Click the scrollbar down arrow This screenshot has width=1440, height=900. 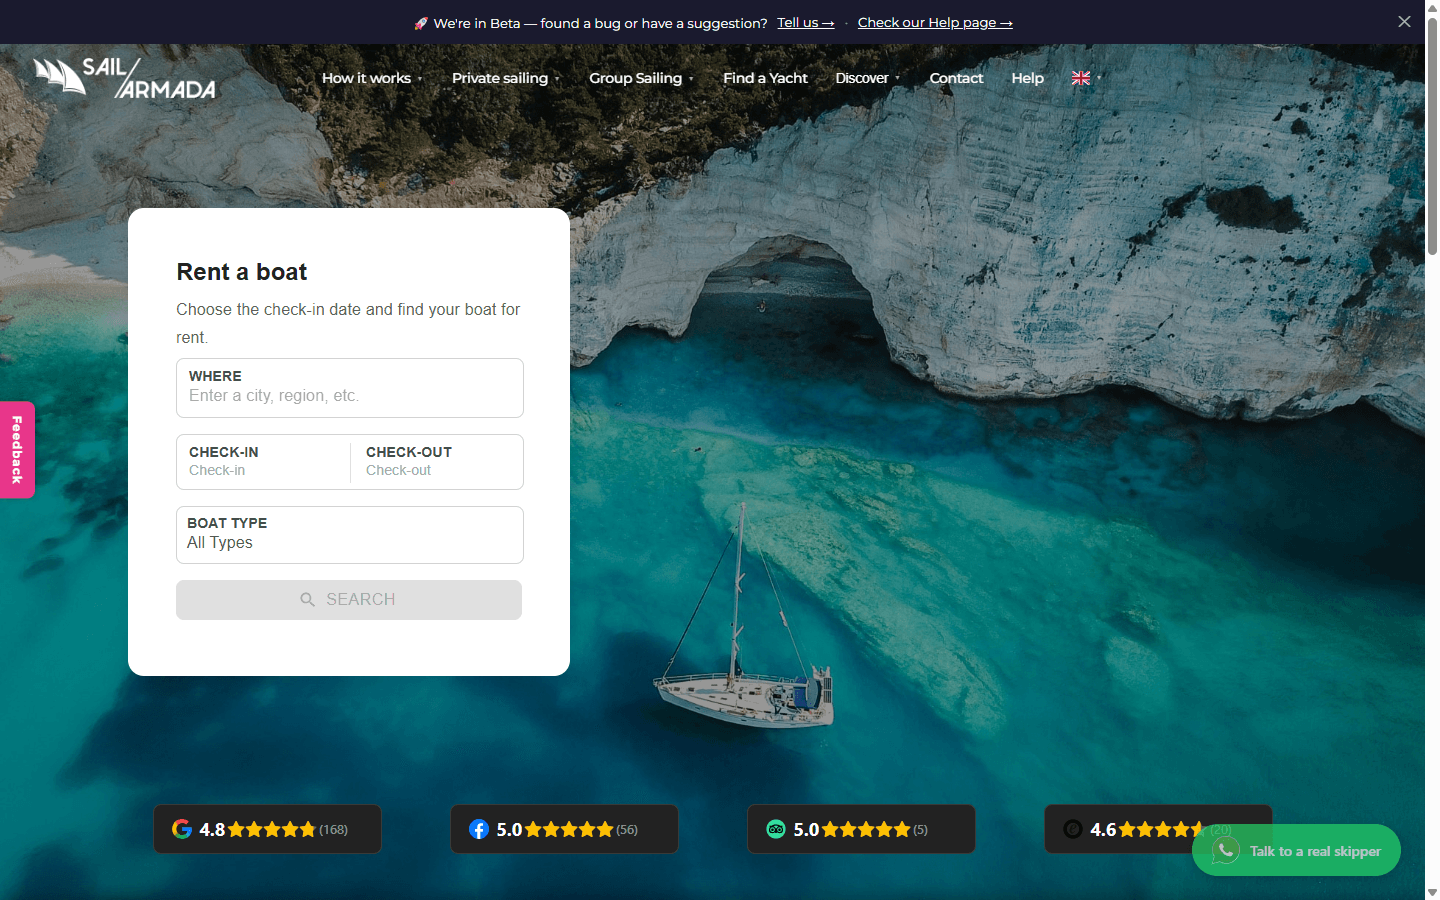click(x=1432, y=892)
